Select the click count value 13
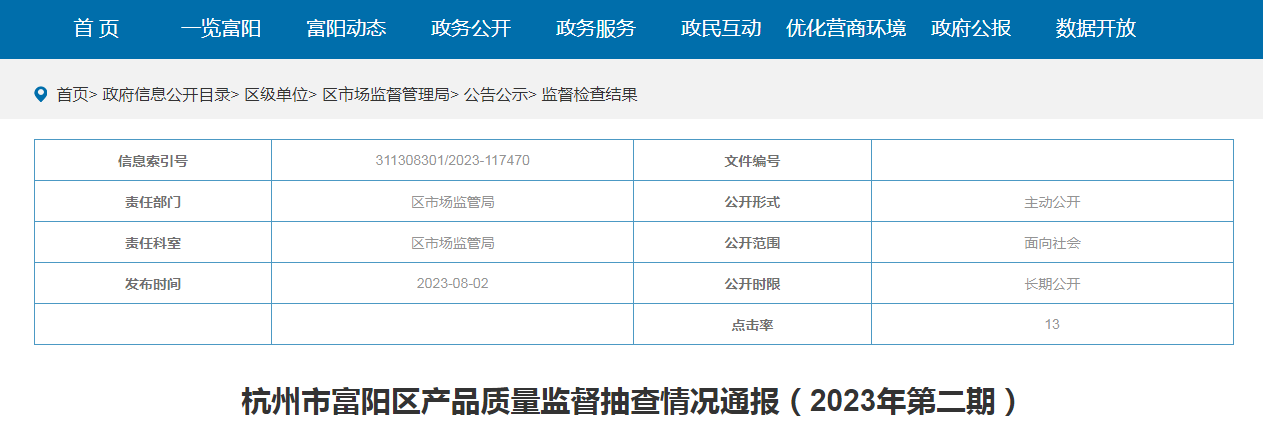 1052,324
